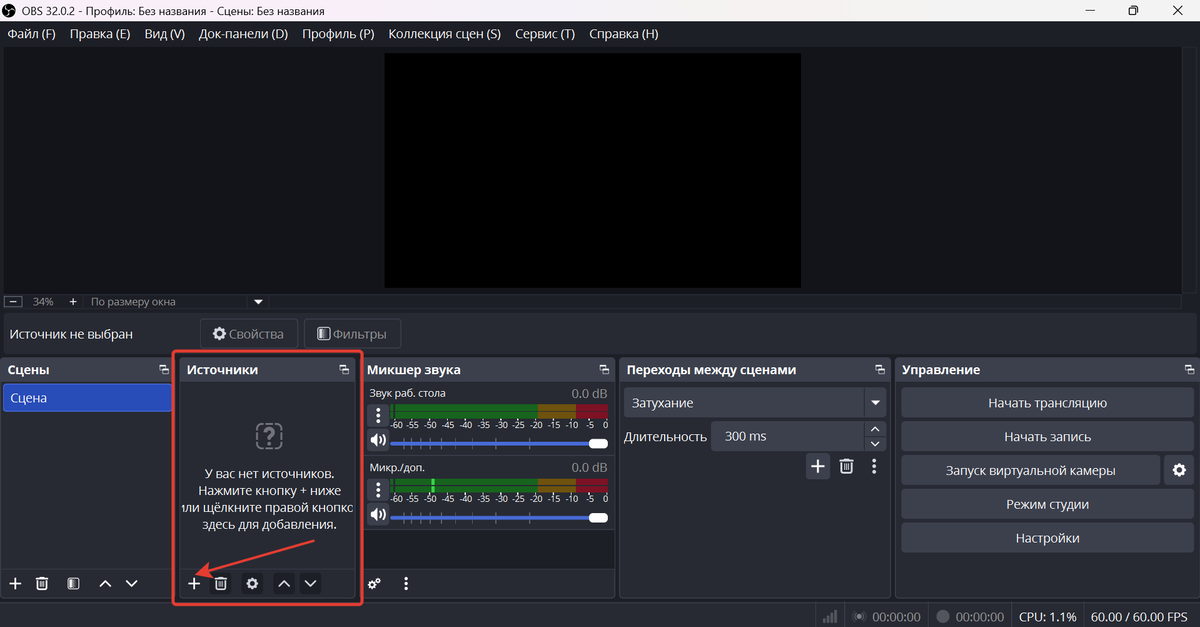Expand the Затухание transition dropdown
Viewport: 1200px width, 627px height.
pos(876,403)
